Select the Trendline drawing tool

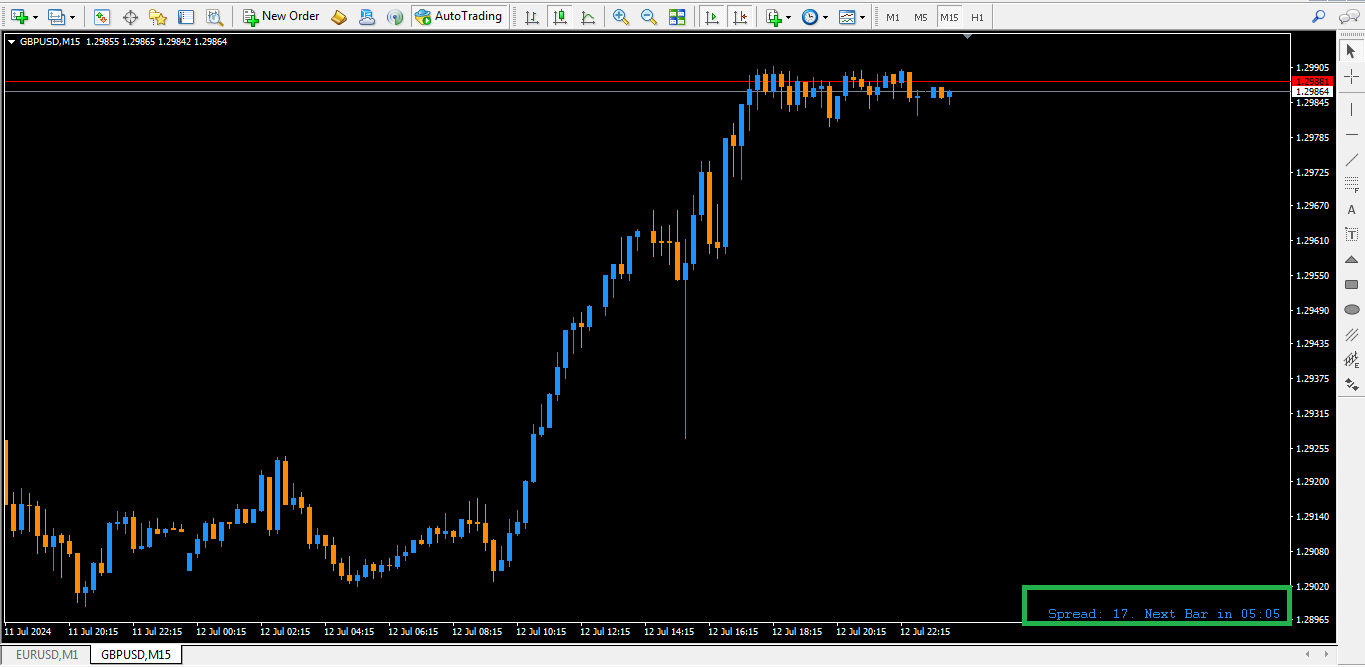1351,159
